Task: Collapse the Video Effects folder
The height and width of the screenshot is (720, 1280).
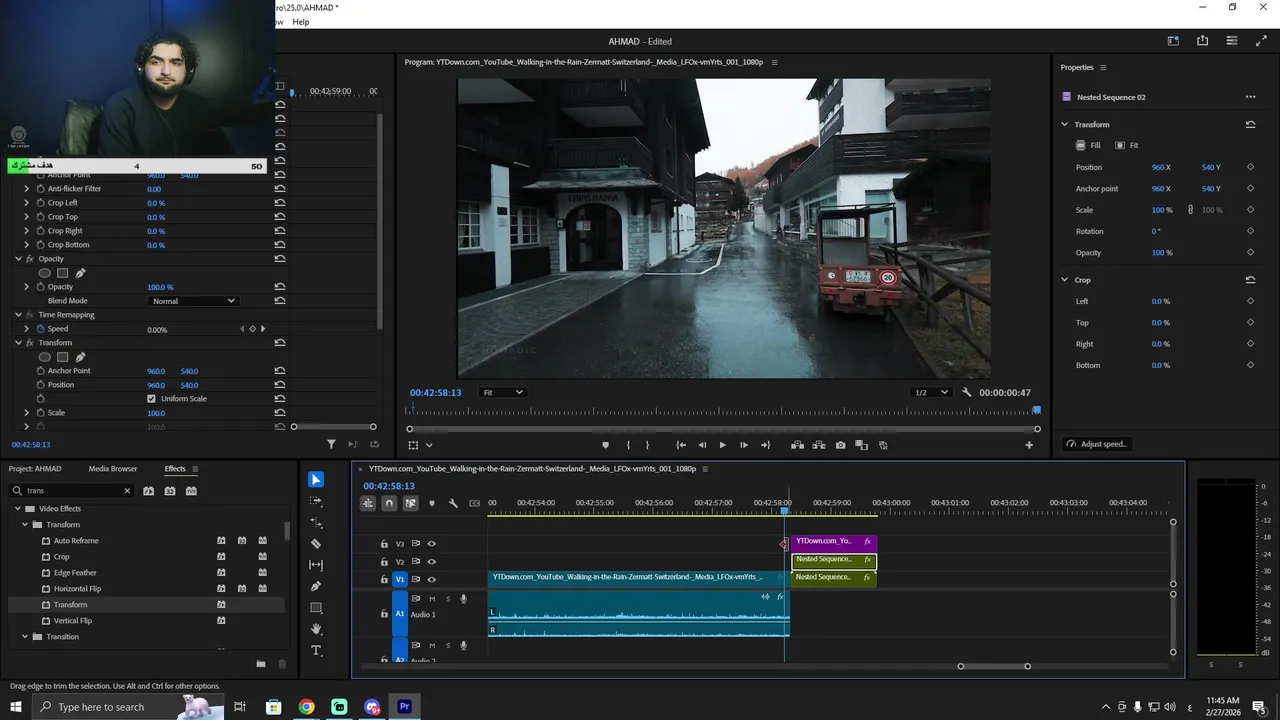Action: [x=18, y=509]
